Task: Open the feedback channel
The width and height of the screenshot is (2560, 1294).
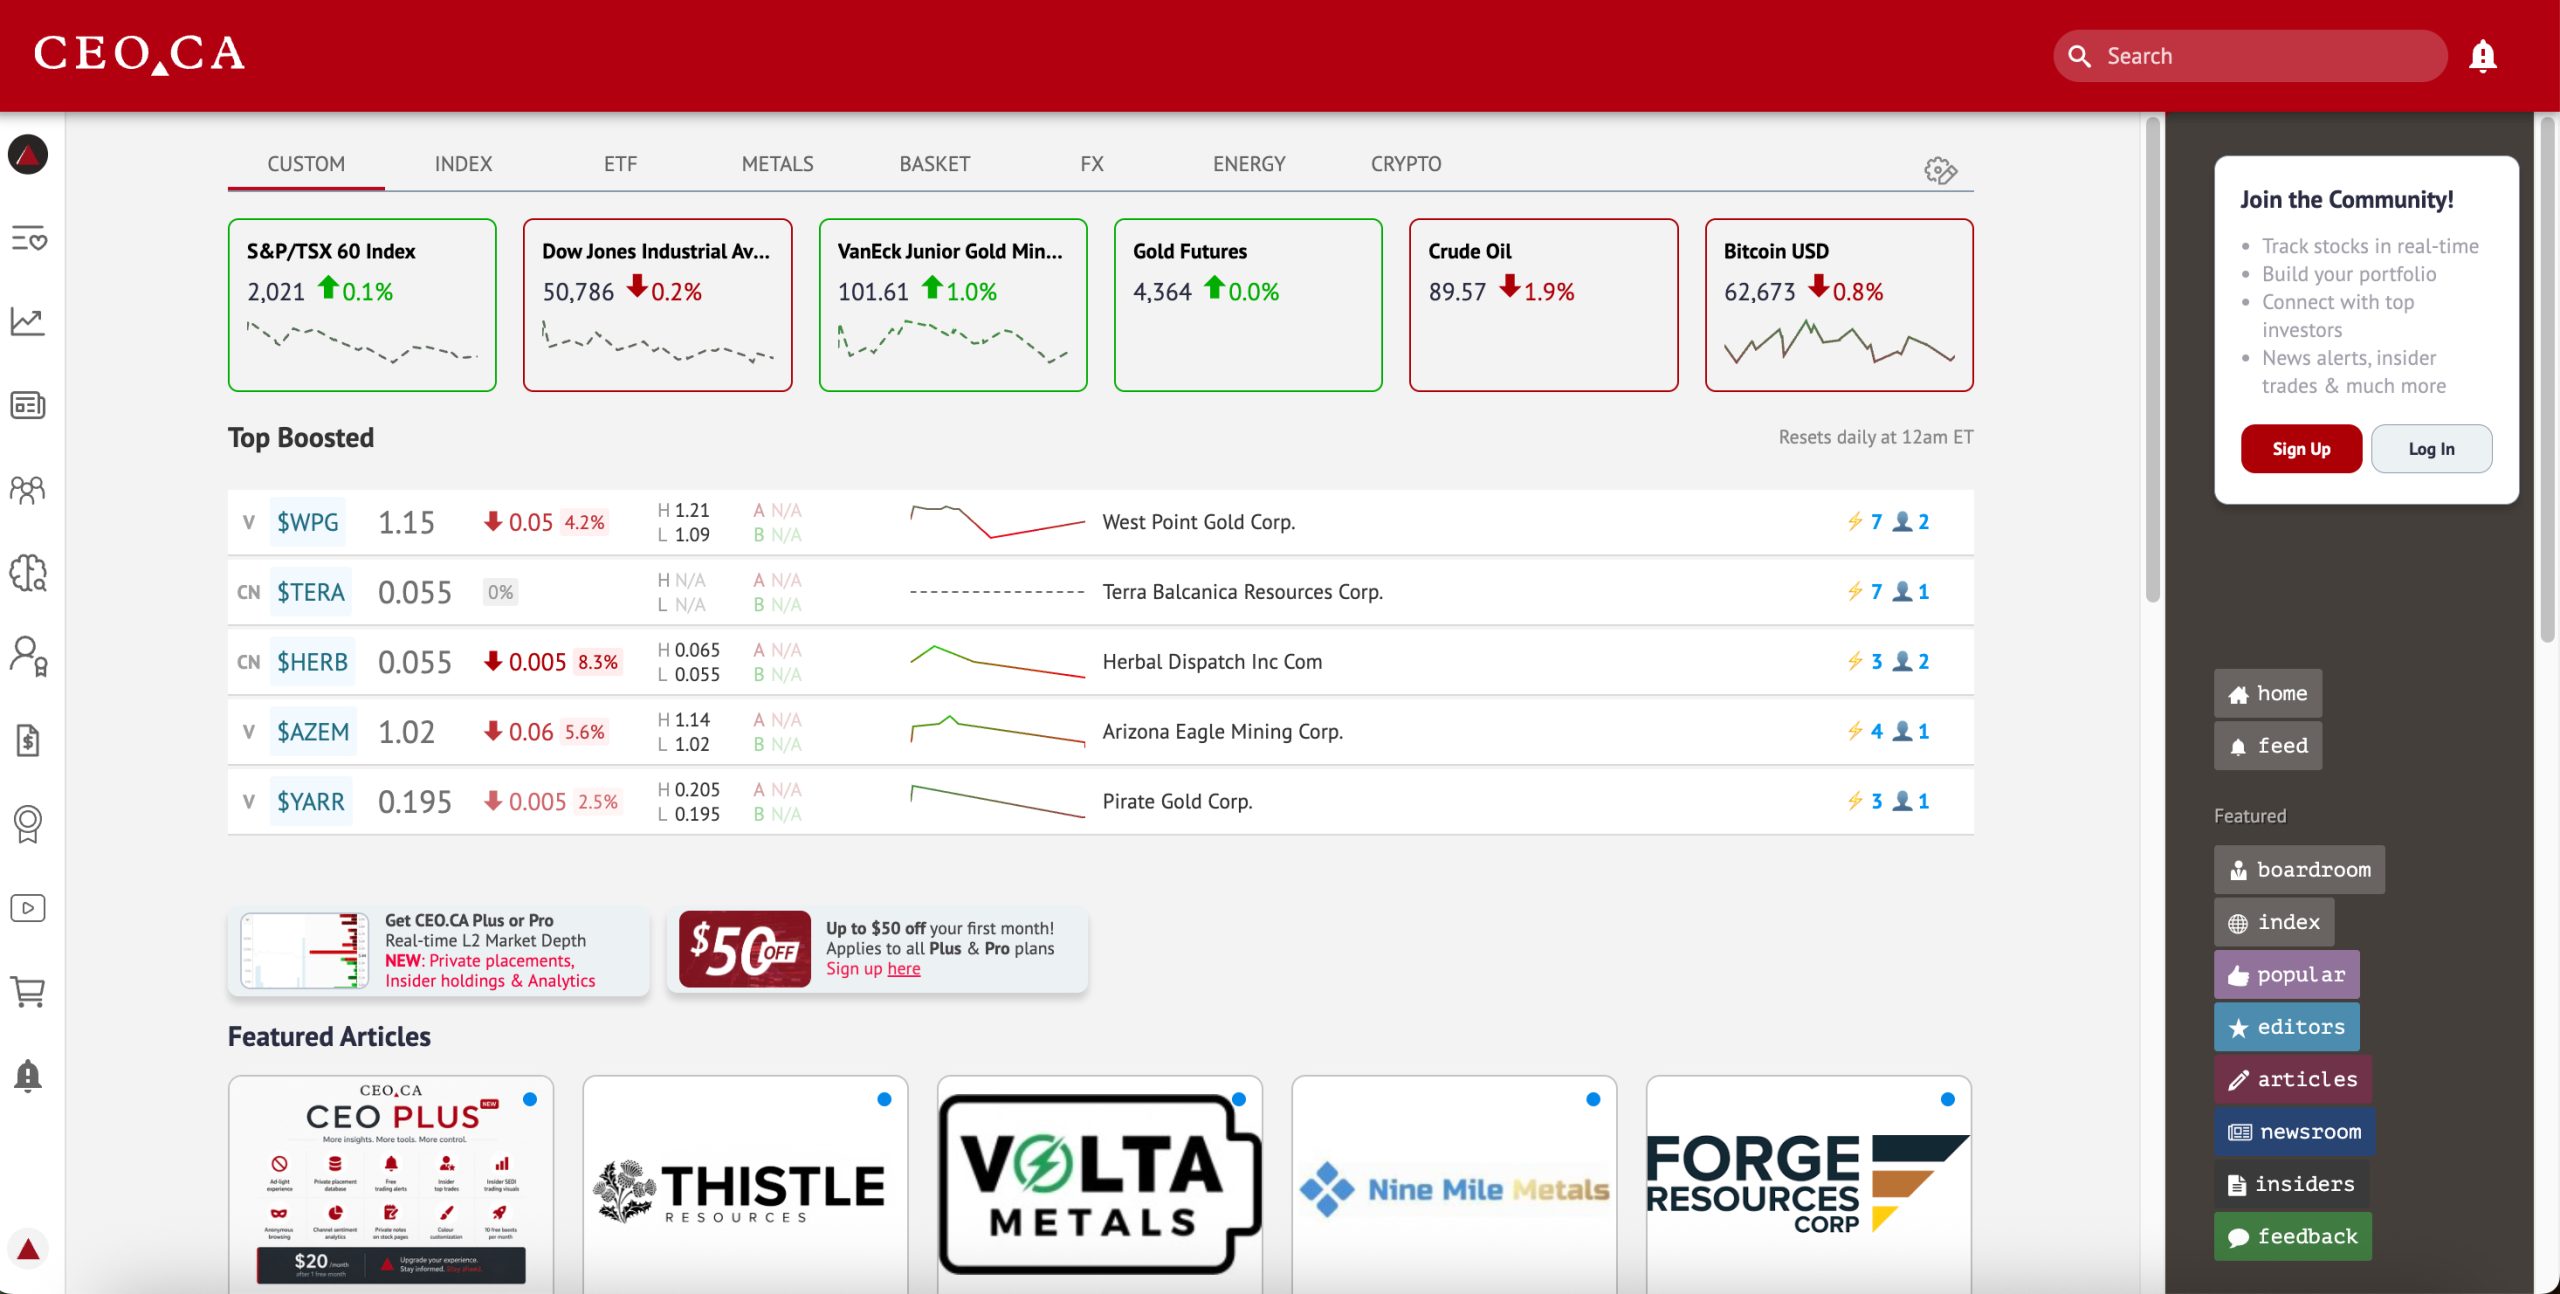Action: click(2292, 1237)
